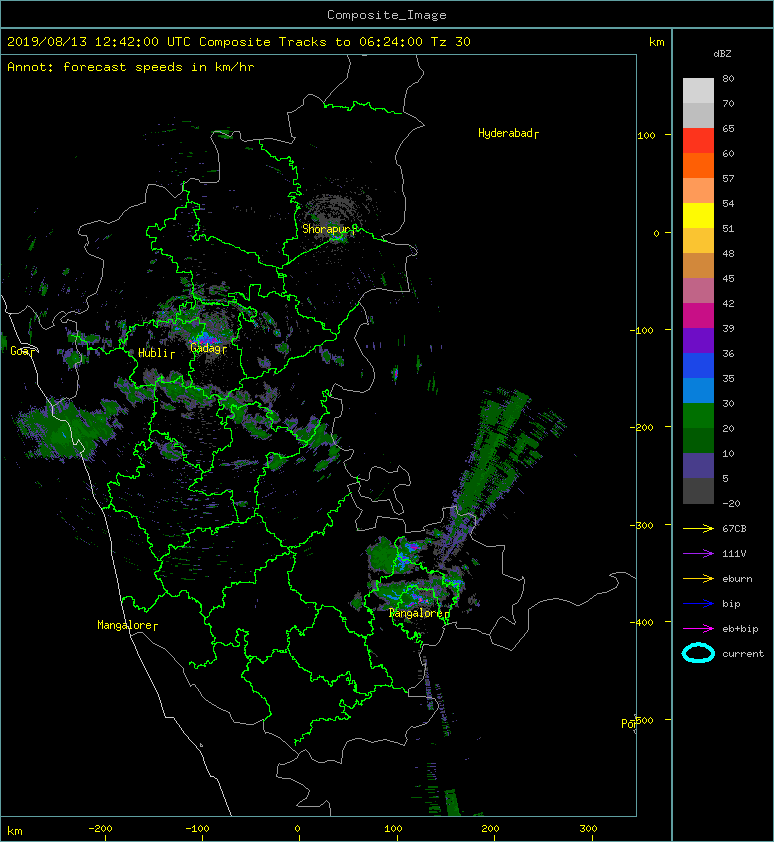
Task: Click the km unit label at top right
Action: click(657, 42)
